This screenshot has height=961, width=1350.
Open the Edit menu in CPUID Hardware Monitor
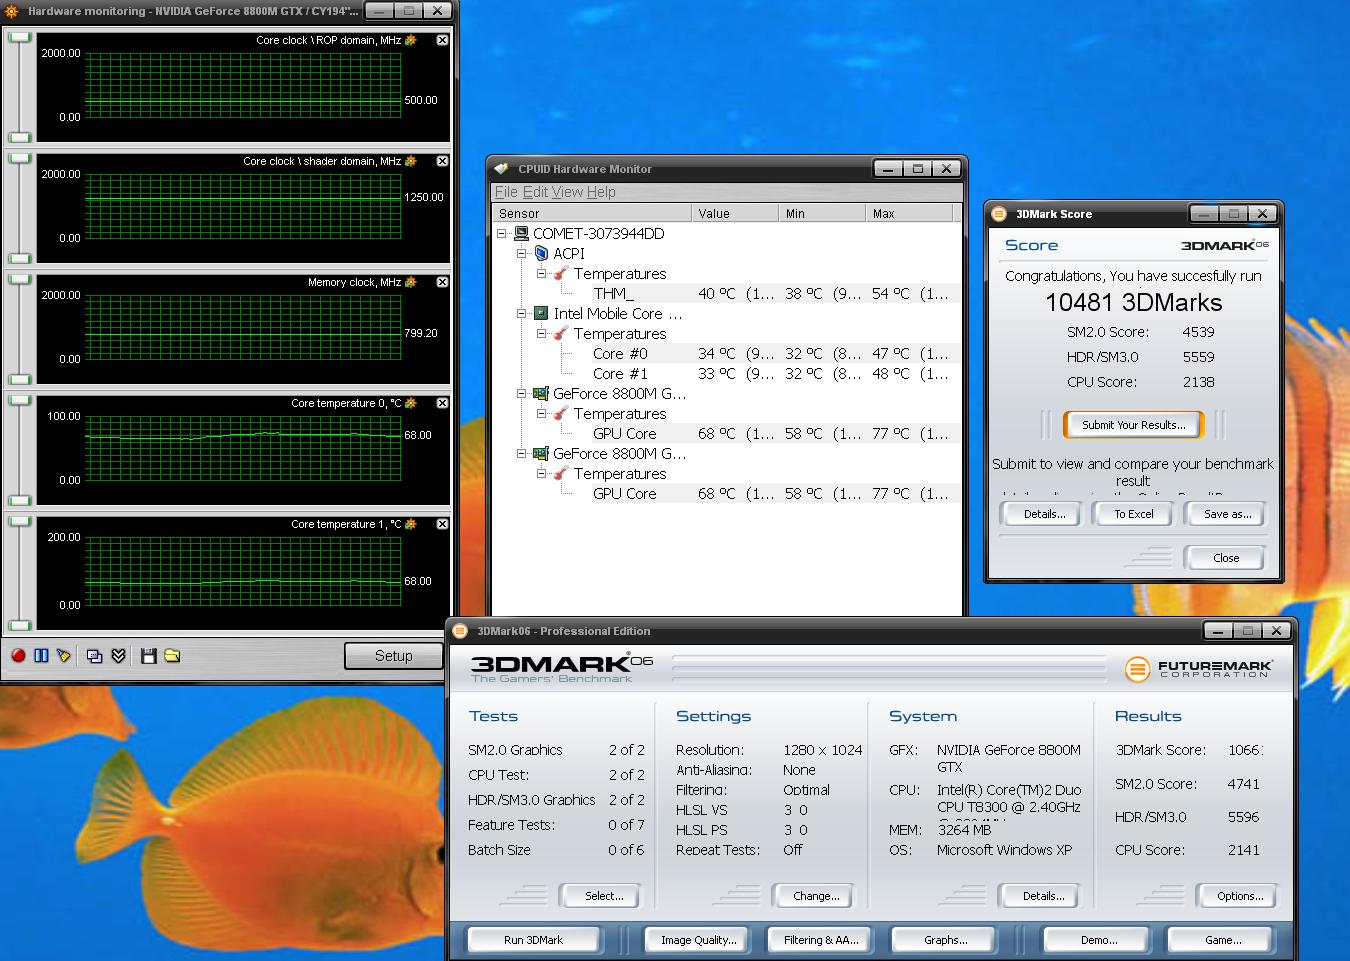[x=535, y=192]
